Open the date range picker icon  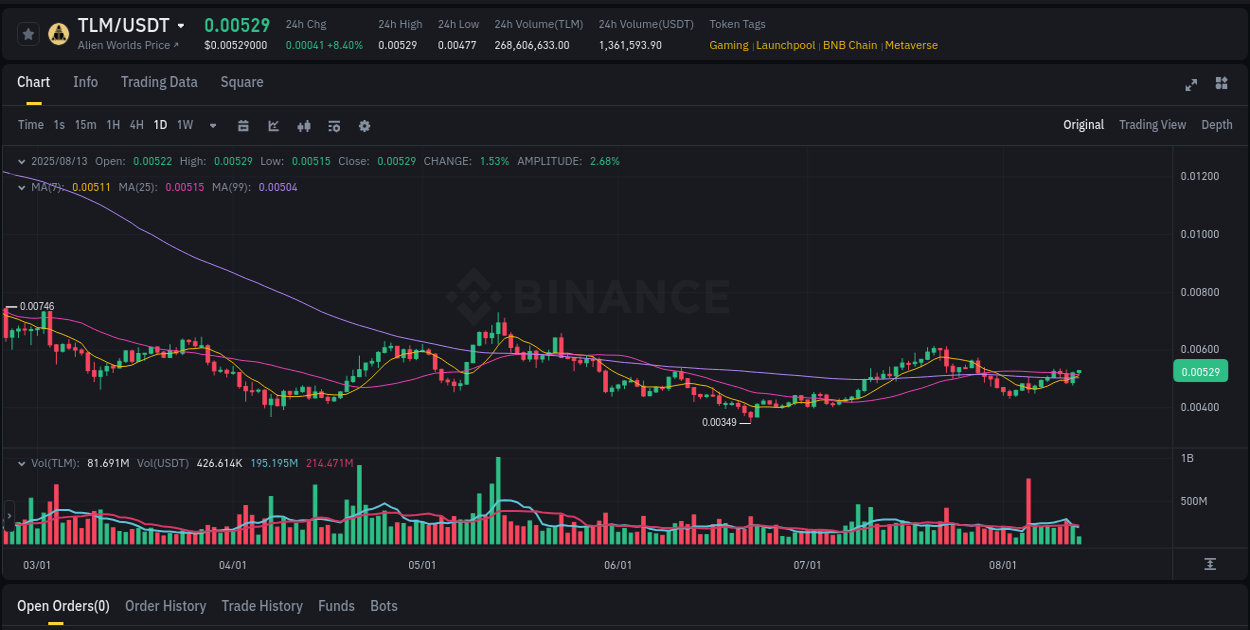point(243,125)
